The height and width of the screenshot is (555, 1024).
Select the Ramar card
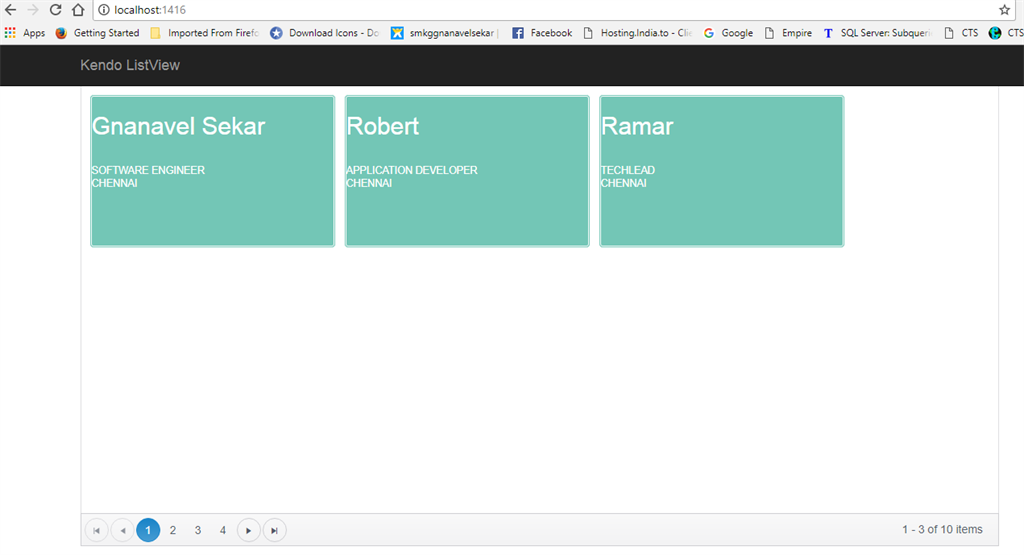coord(722,171)
